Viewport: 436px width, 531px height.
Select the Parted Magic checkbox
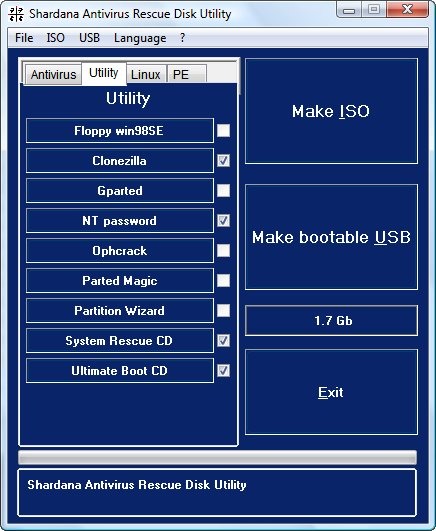click(223, 280)
